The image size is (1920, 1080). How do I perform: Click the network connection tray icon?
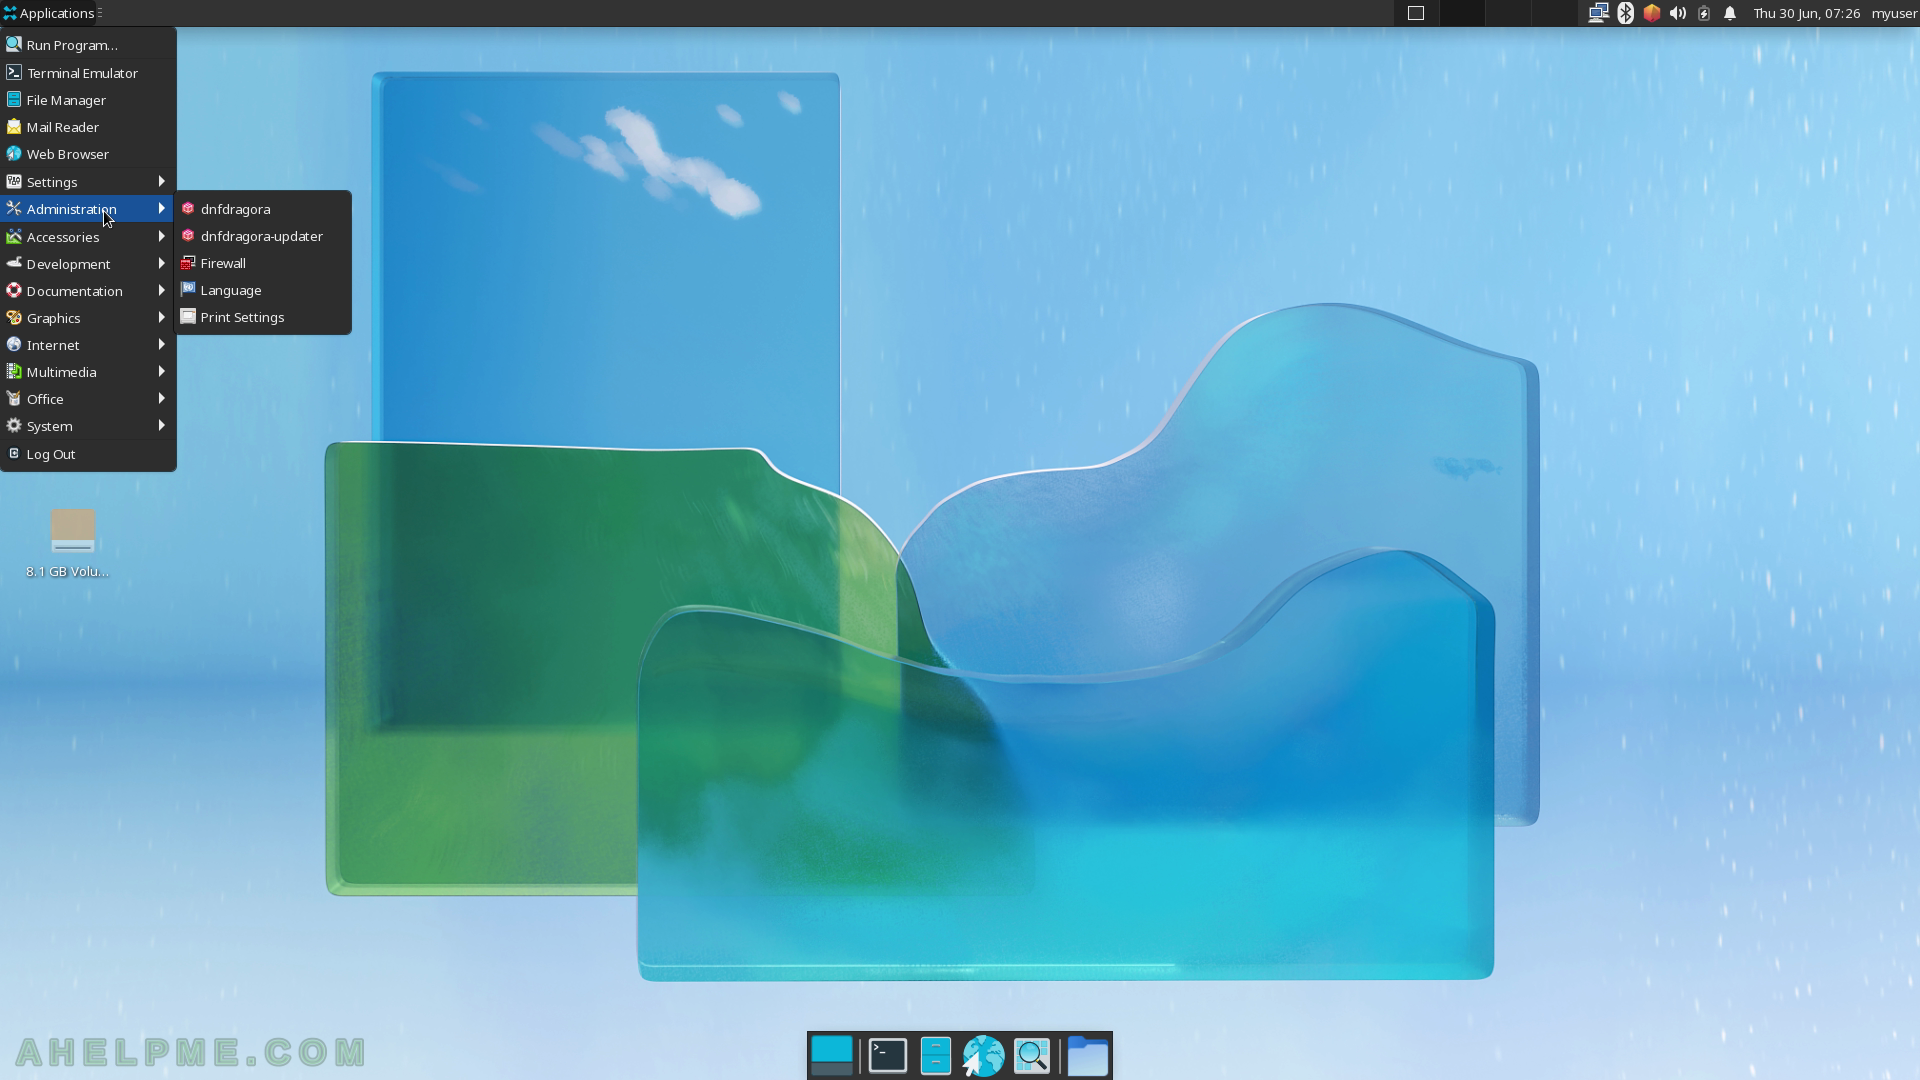pos(1598,13)
